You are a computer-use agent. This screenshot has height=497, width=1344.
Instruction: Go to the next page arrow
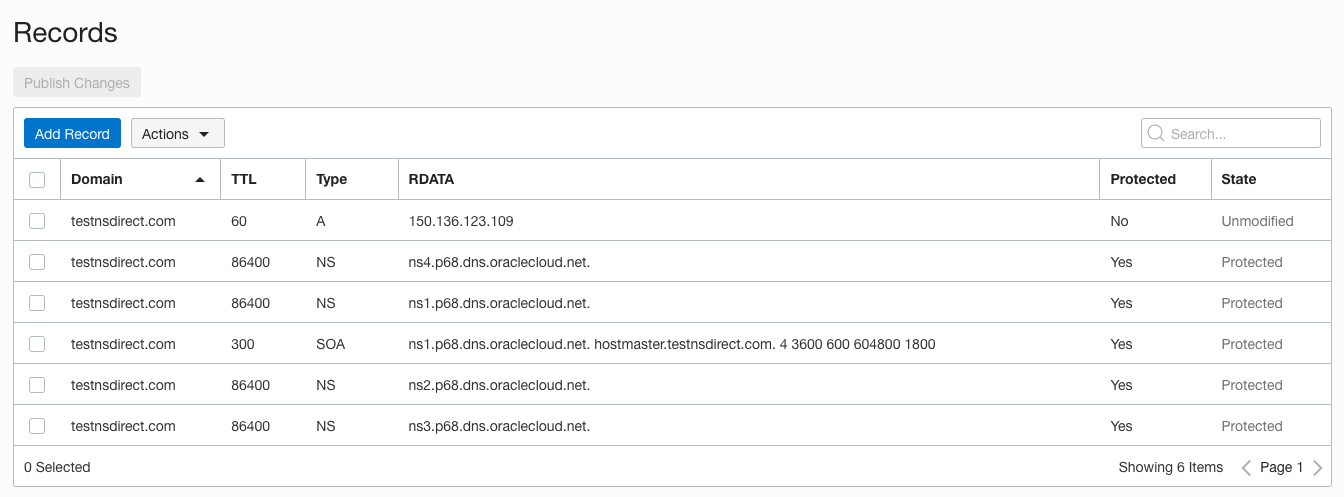coord(1317,467)
